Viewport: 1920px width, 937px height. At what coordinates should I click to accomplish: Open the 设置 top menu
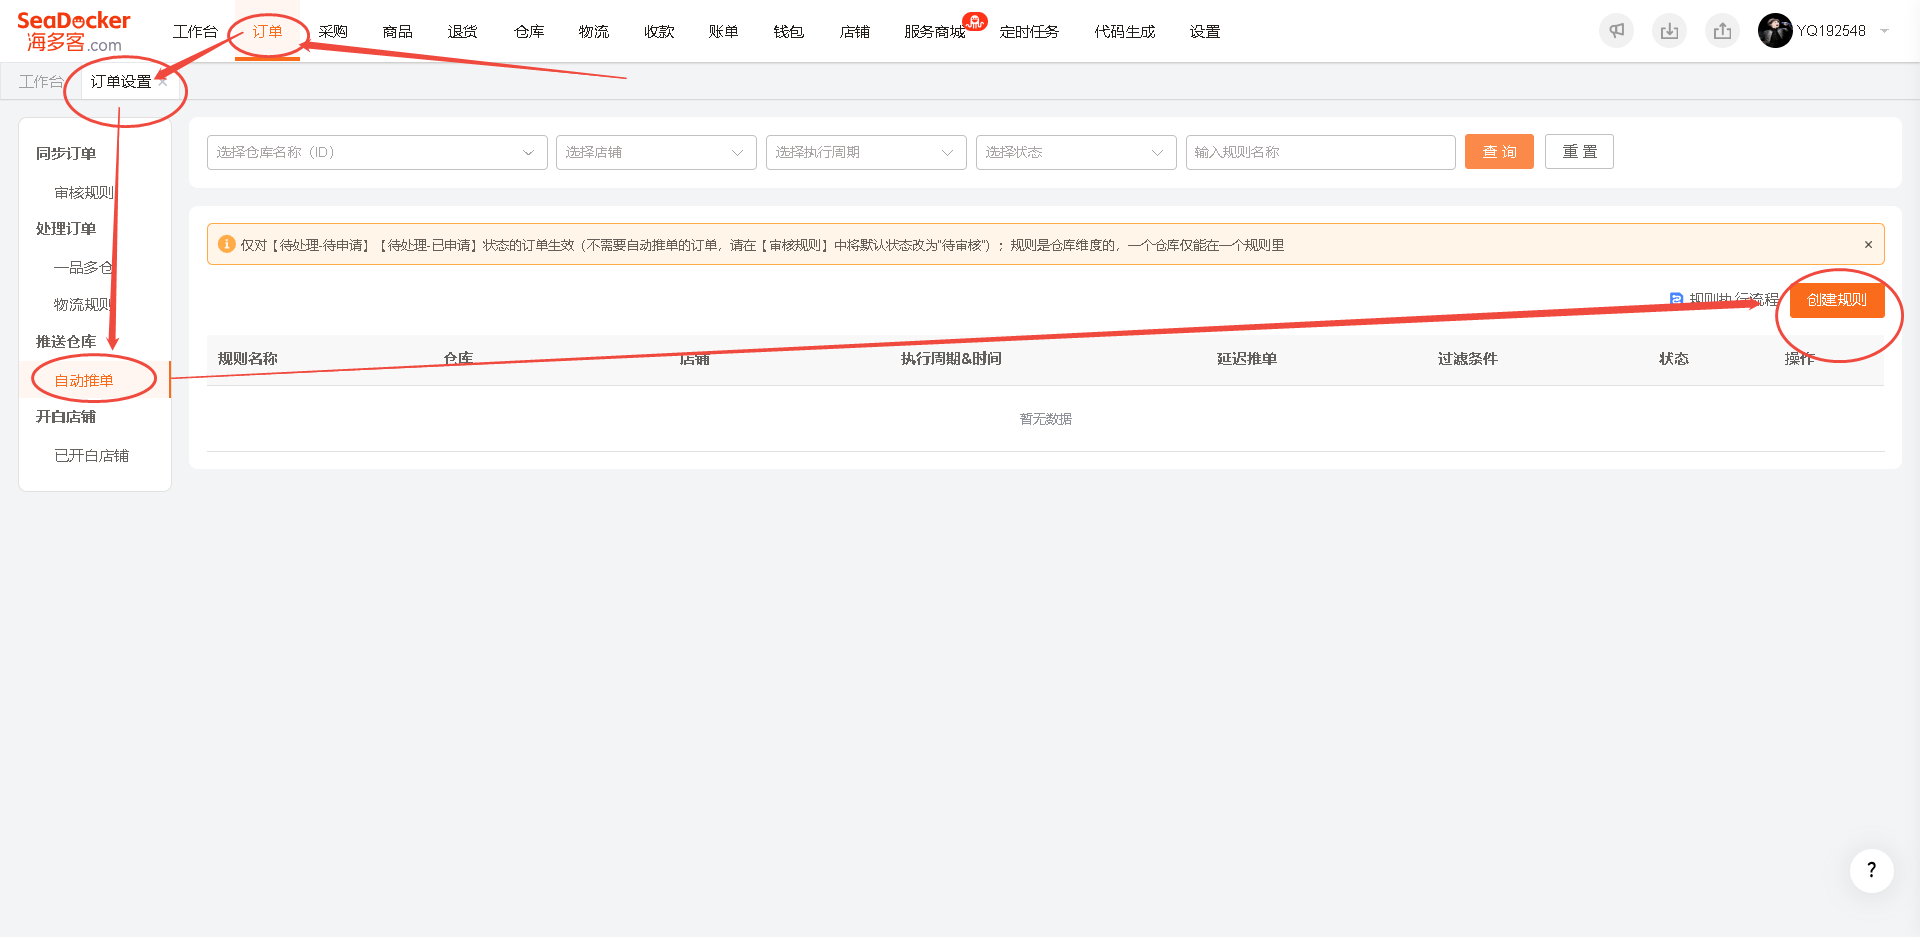click(x=1205, y=32)
